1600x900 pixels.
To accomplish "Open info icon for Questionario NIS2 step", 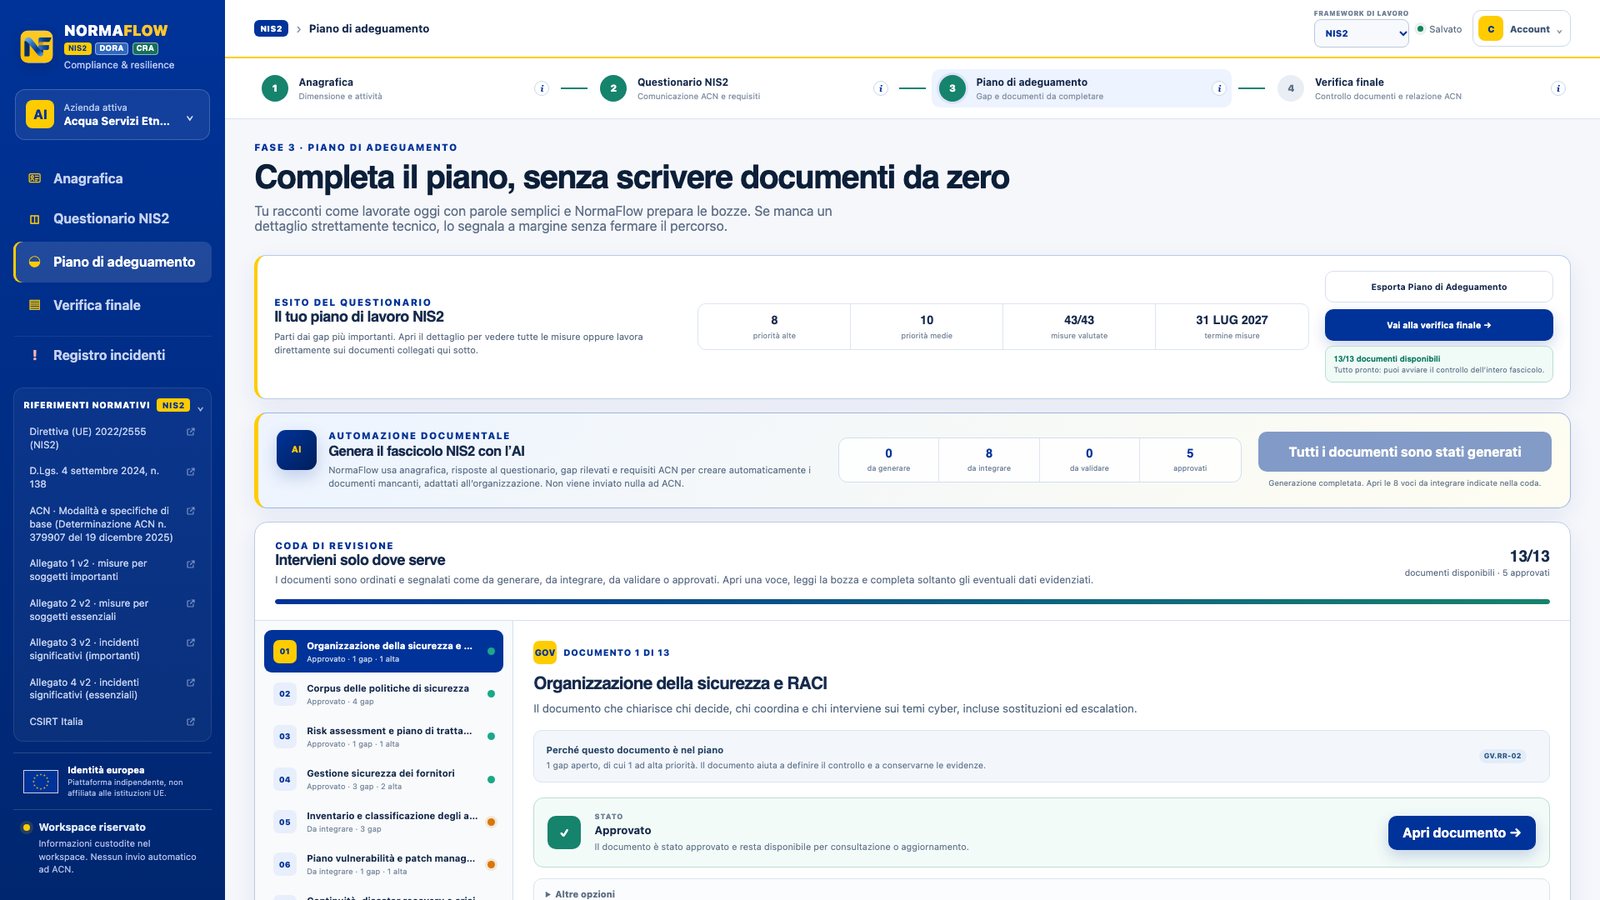I will [881, 88].
